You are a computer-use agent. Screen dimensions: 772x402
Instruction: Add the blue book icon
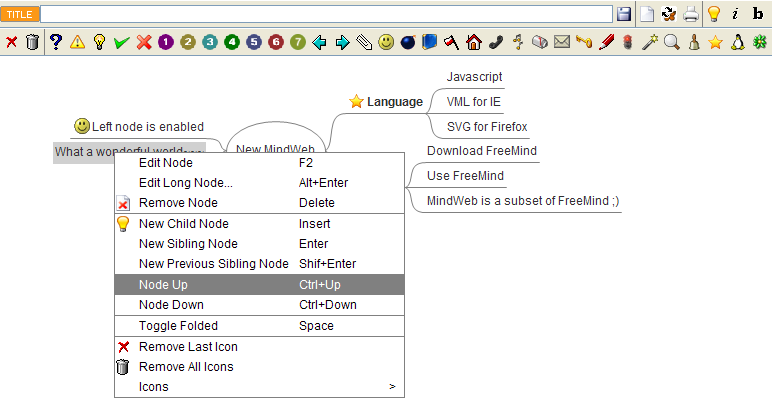tap(429, 42)
